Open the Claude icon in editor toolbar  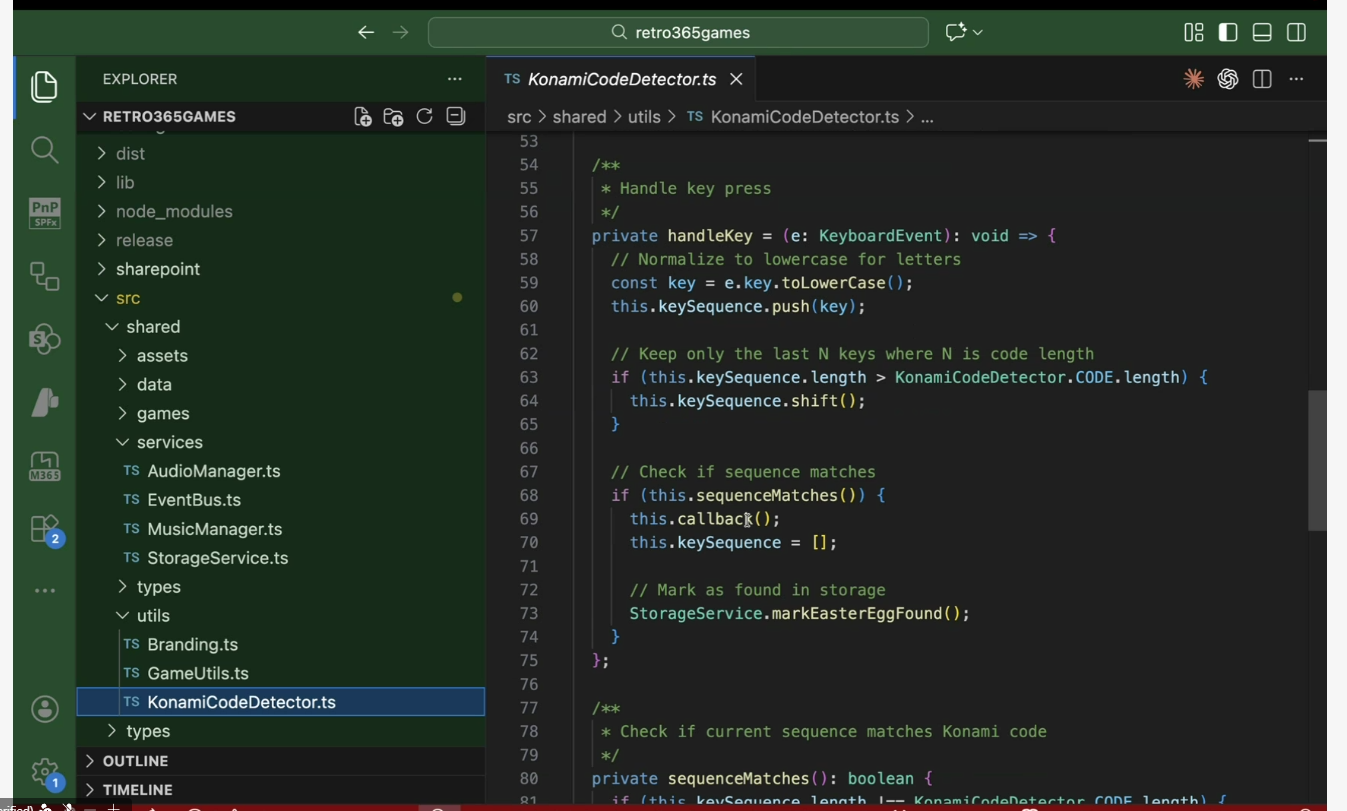click(1193, 79)
